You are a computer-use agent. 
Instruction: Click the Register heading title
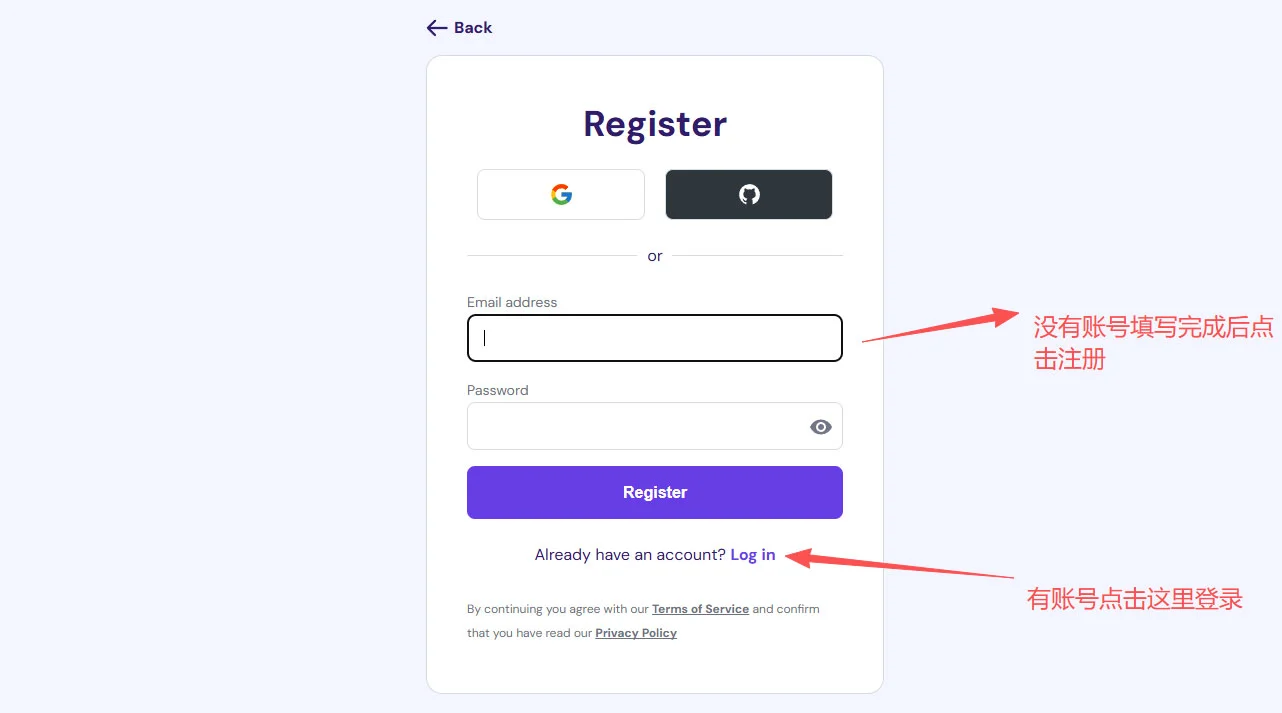tap(655, 124)
